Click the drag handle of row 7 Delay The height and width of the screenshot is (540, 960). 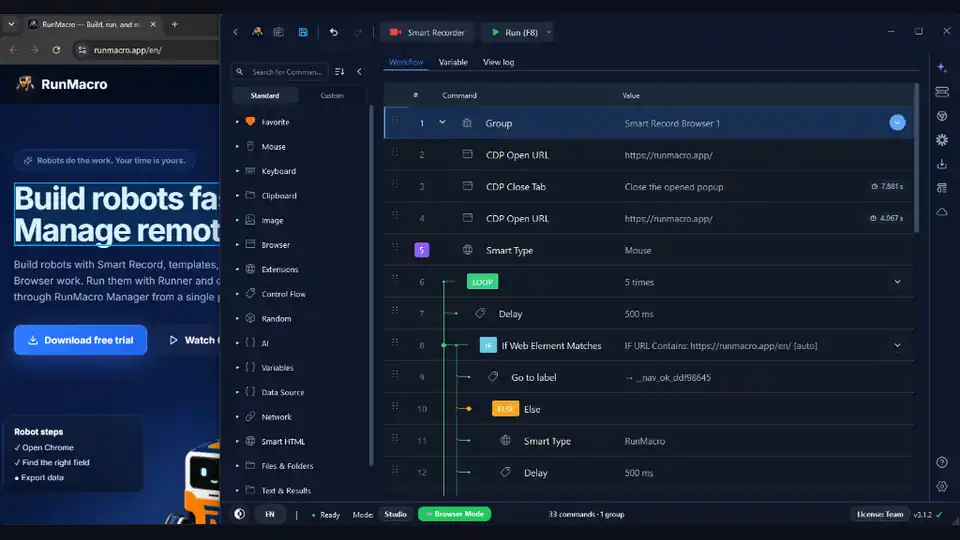[x=396, y=311]
